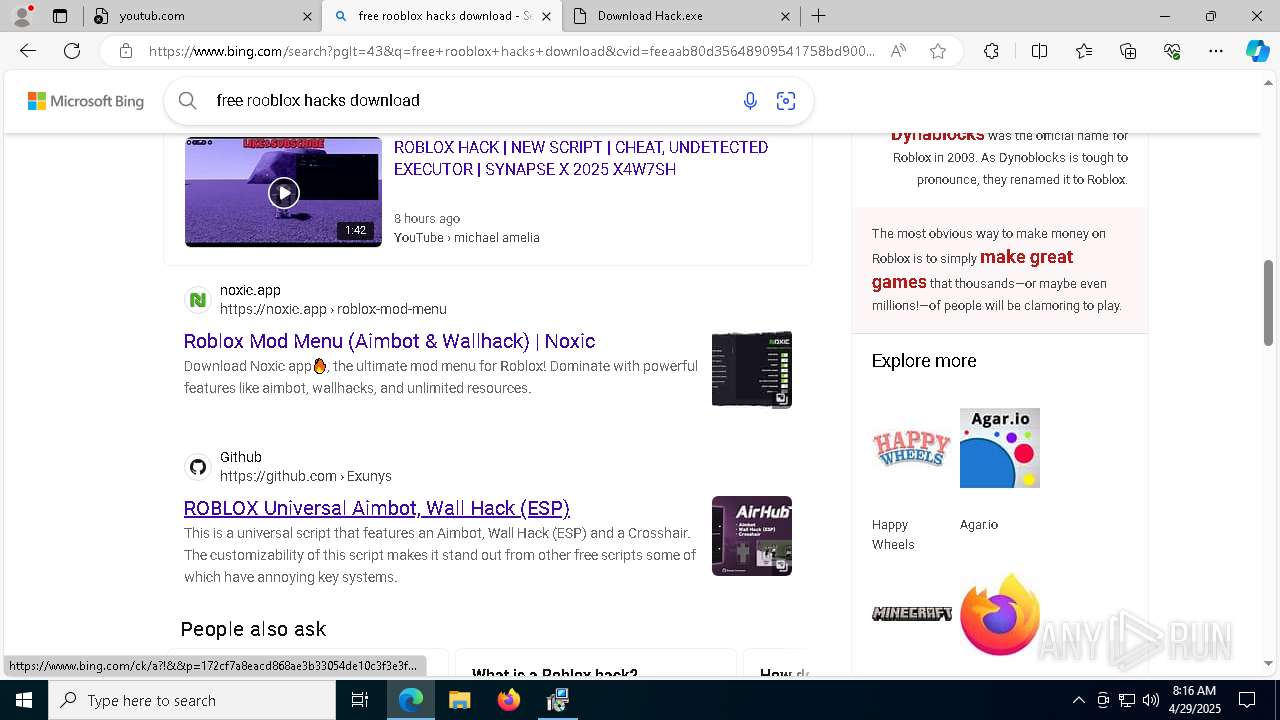Open the Windows Start menu
This screenshot has height=720, width=1280.
(24, 700)
